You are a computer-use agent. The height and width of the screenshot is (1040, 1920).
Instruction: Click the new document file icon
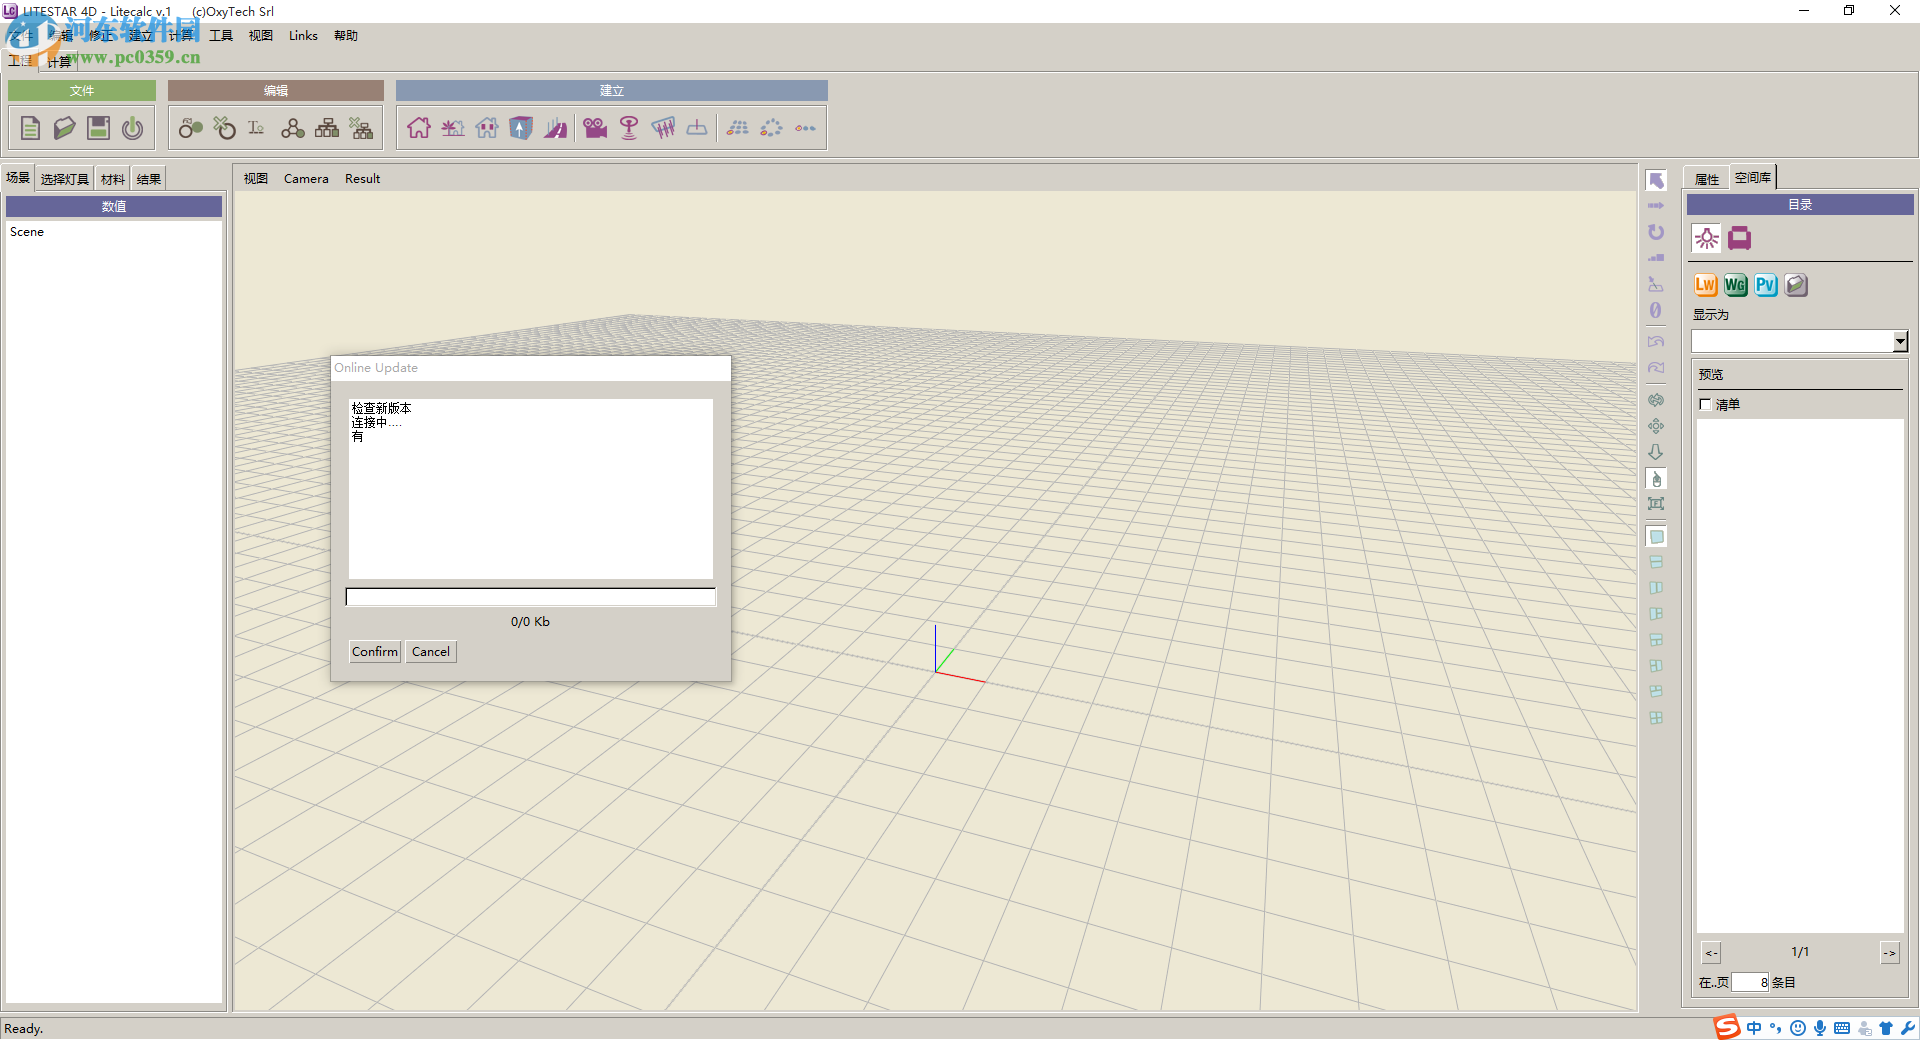click(31, 128)
